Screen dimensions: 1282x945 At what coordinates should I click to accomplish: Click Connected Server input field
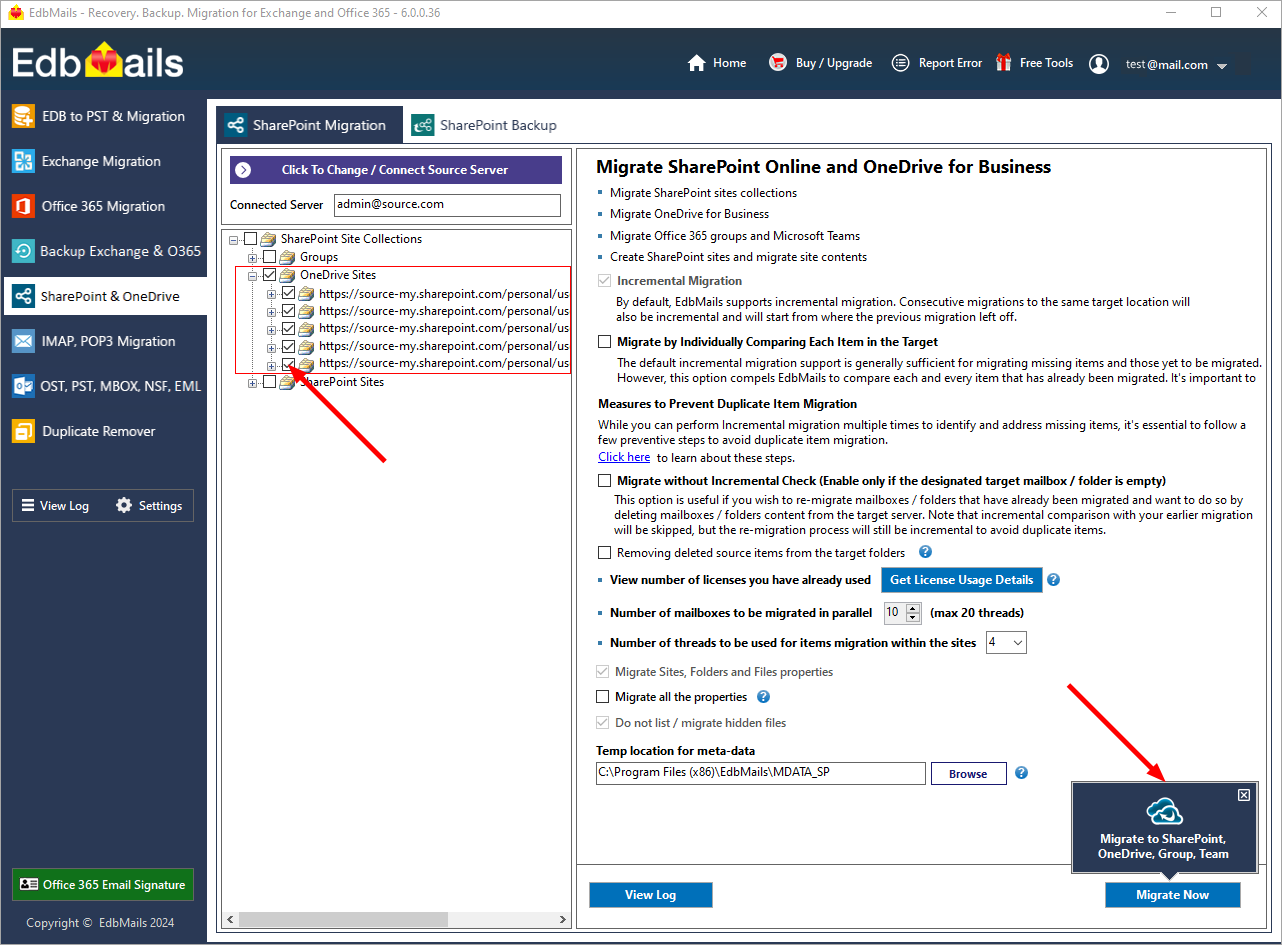click(x=447, y=205)
